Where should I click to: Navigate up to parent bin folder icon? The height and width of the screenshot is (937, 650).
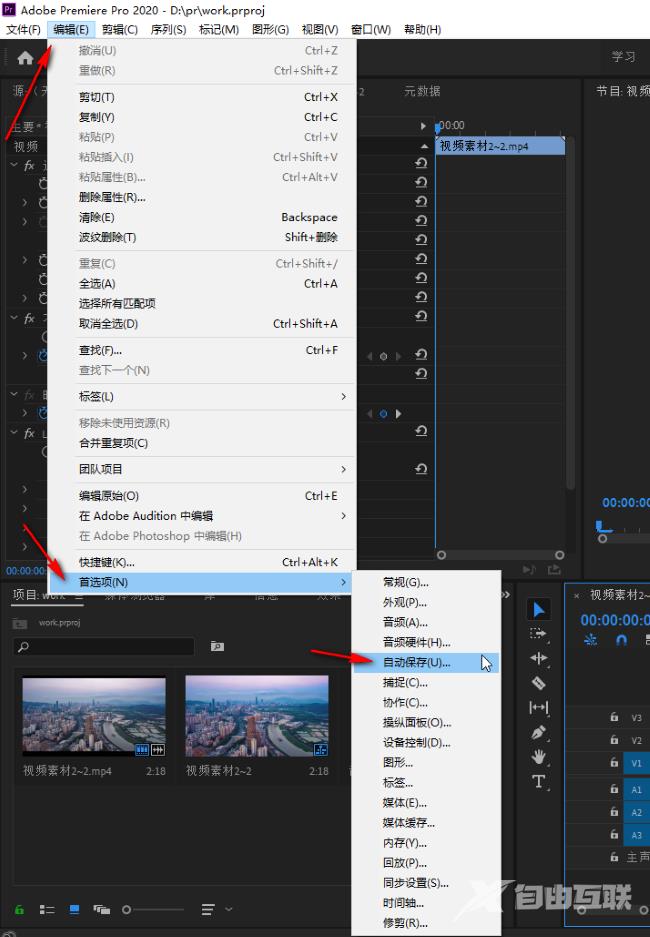click(x=20, y=623)
